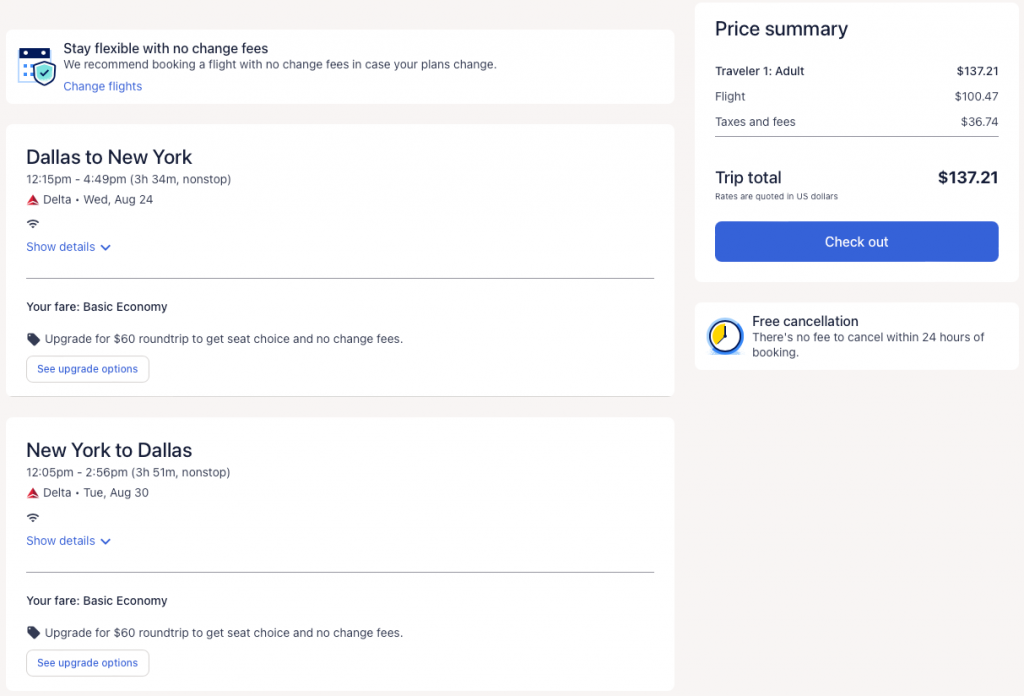Click the Trip total amount $137.21

coord(967,178)
